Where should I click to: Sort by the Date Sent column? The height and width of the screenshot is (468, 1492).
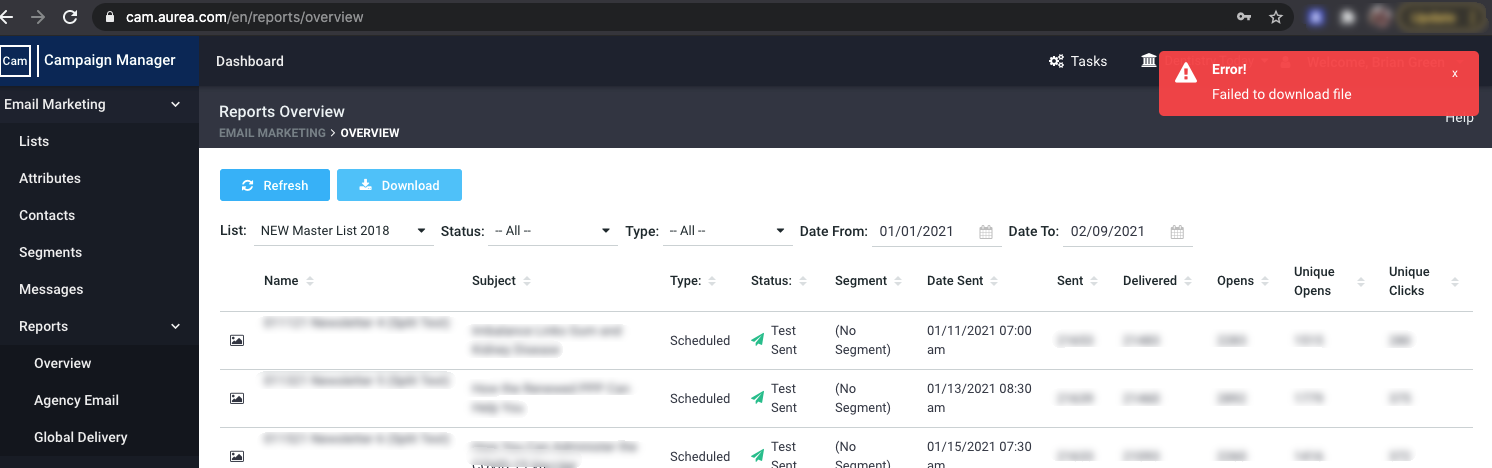pos(962,281)
